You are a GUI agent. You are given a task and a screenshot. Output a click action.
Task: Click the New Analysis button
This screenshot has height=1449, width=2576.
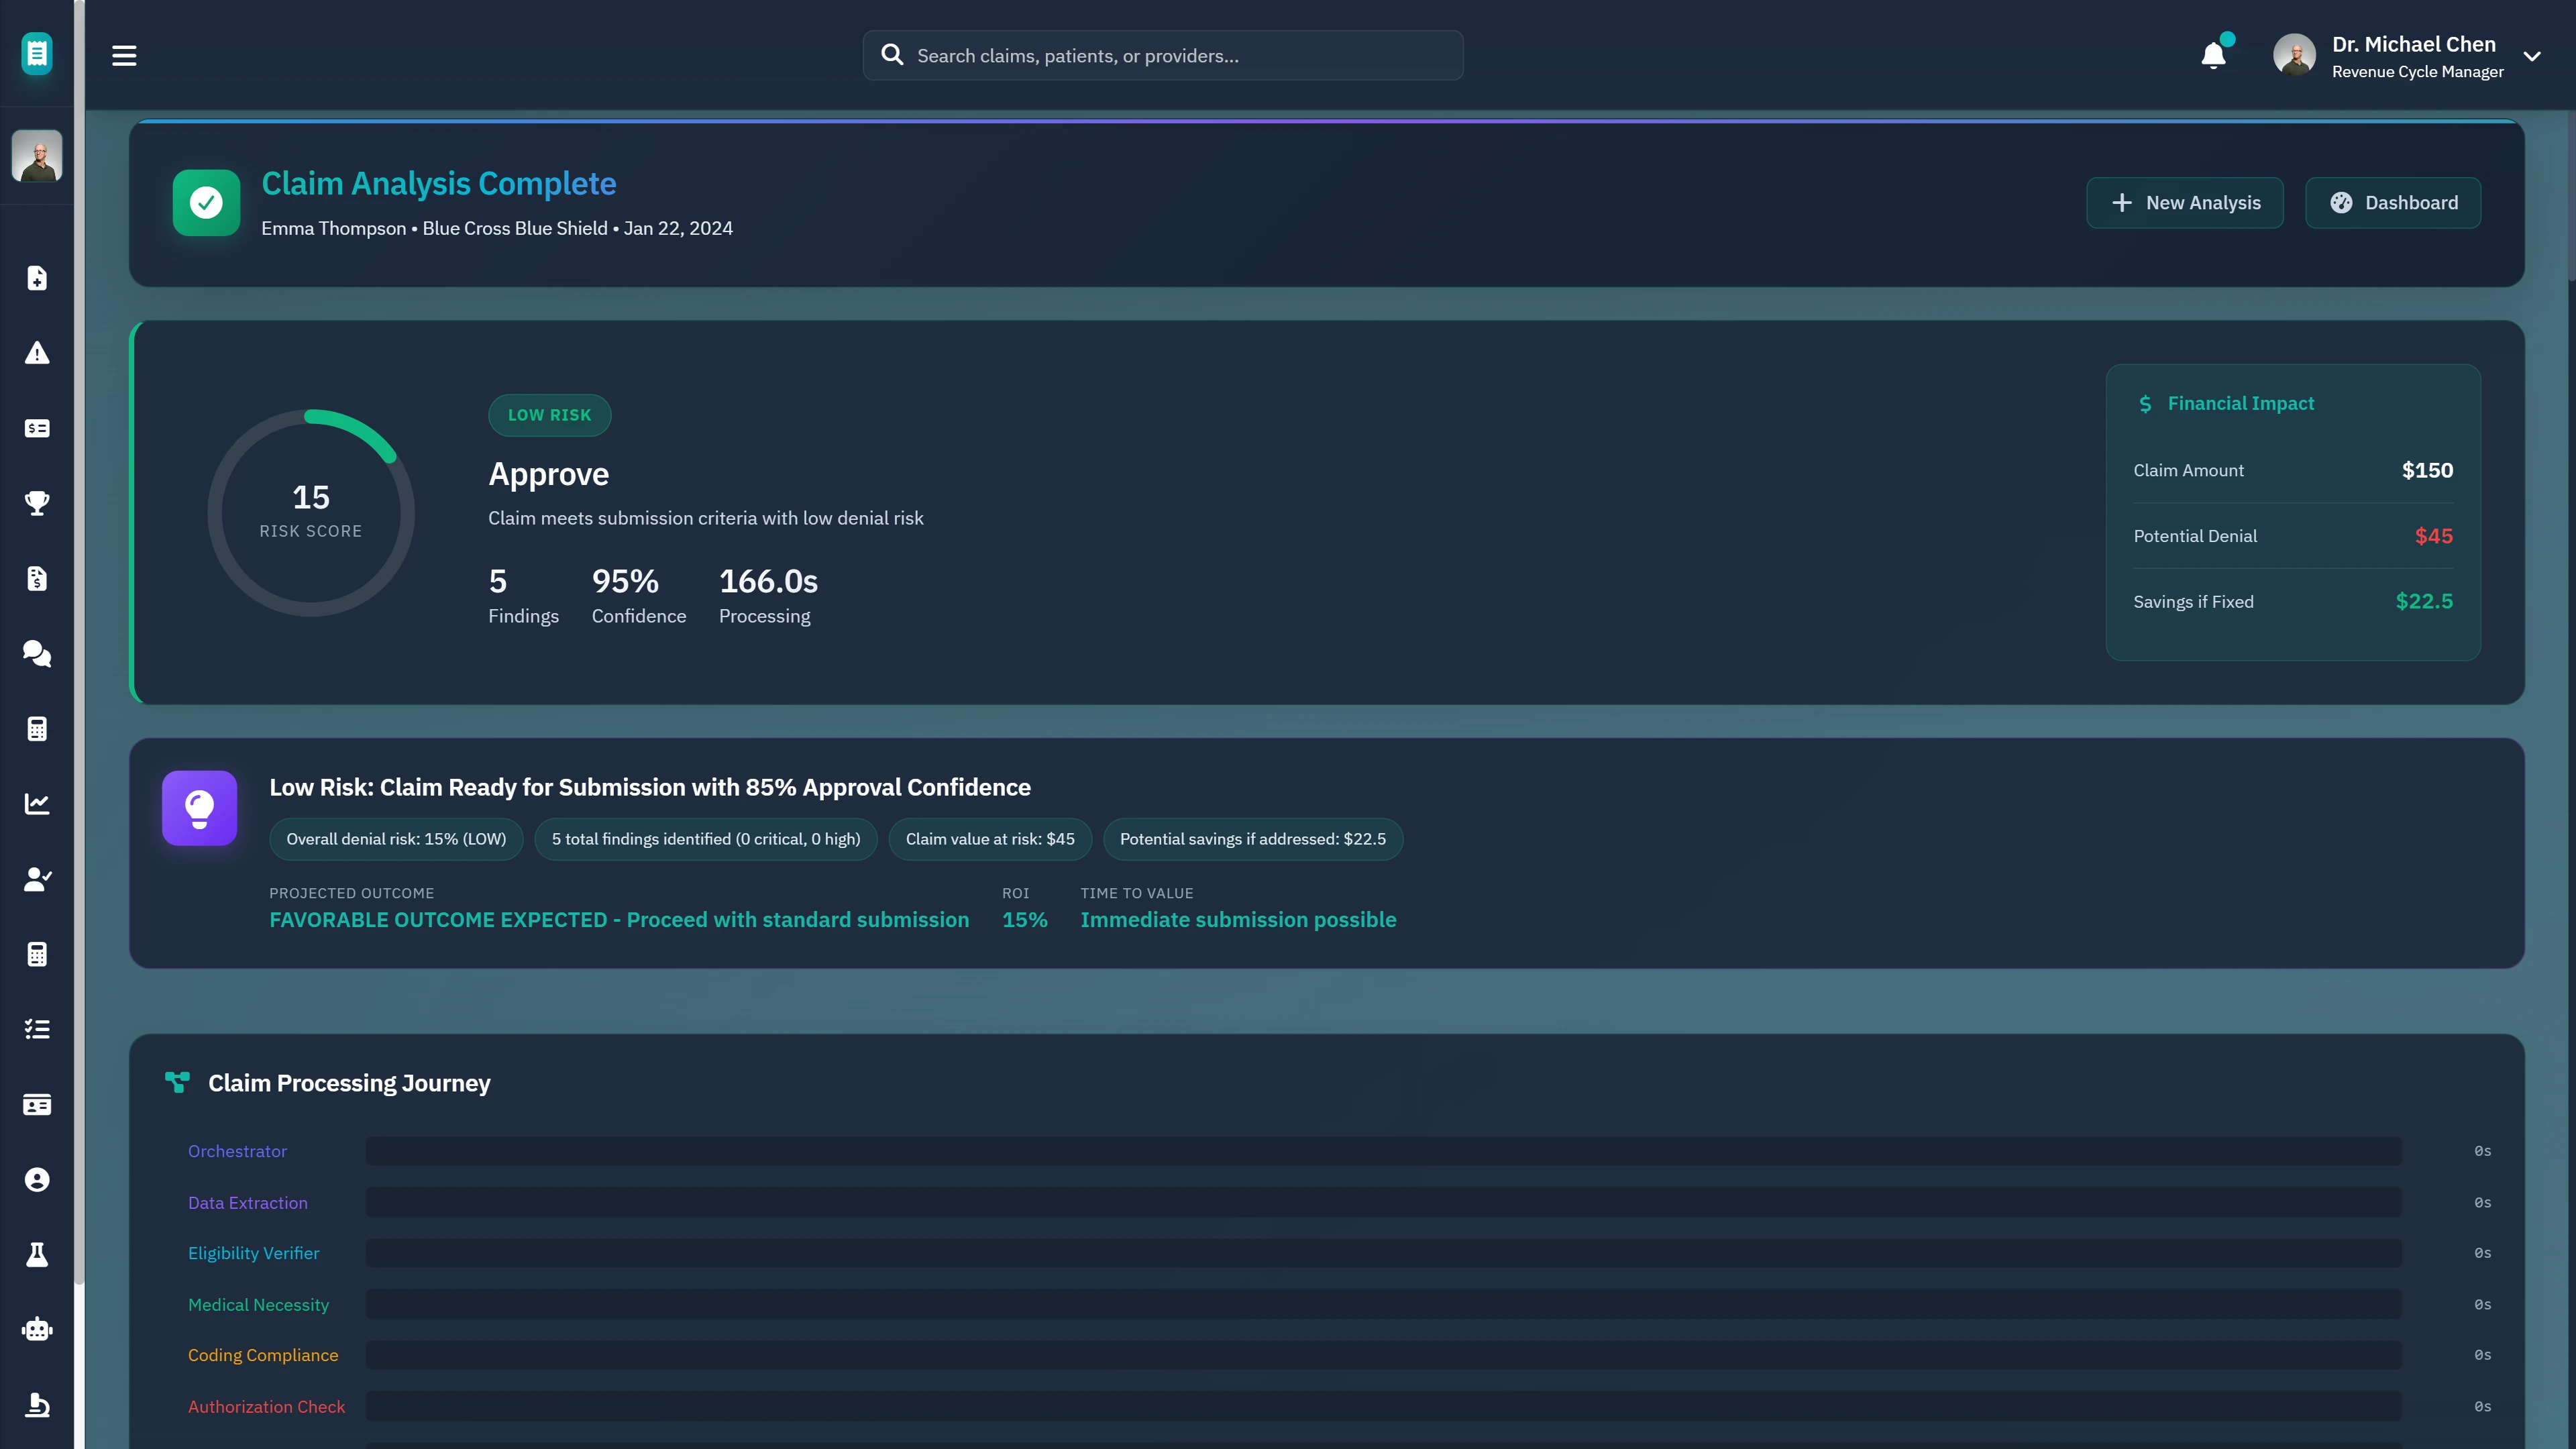[2184, 203]
